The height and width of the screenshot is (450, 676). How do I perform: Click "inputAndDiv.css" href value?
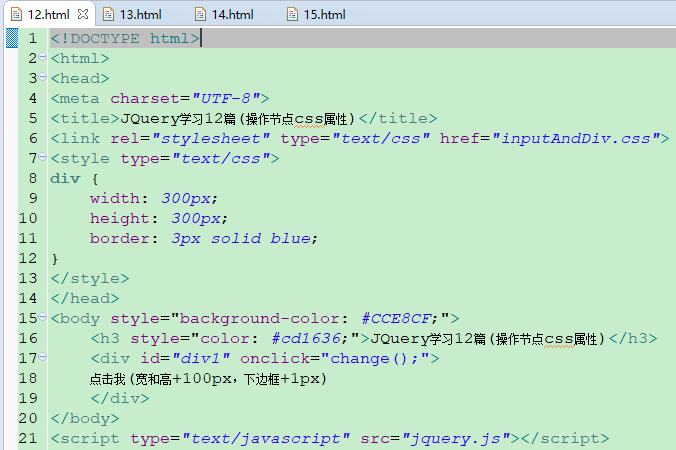575,138
